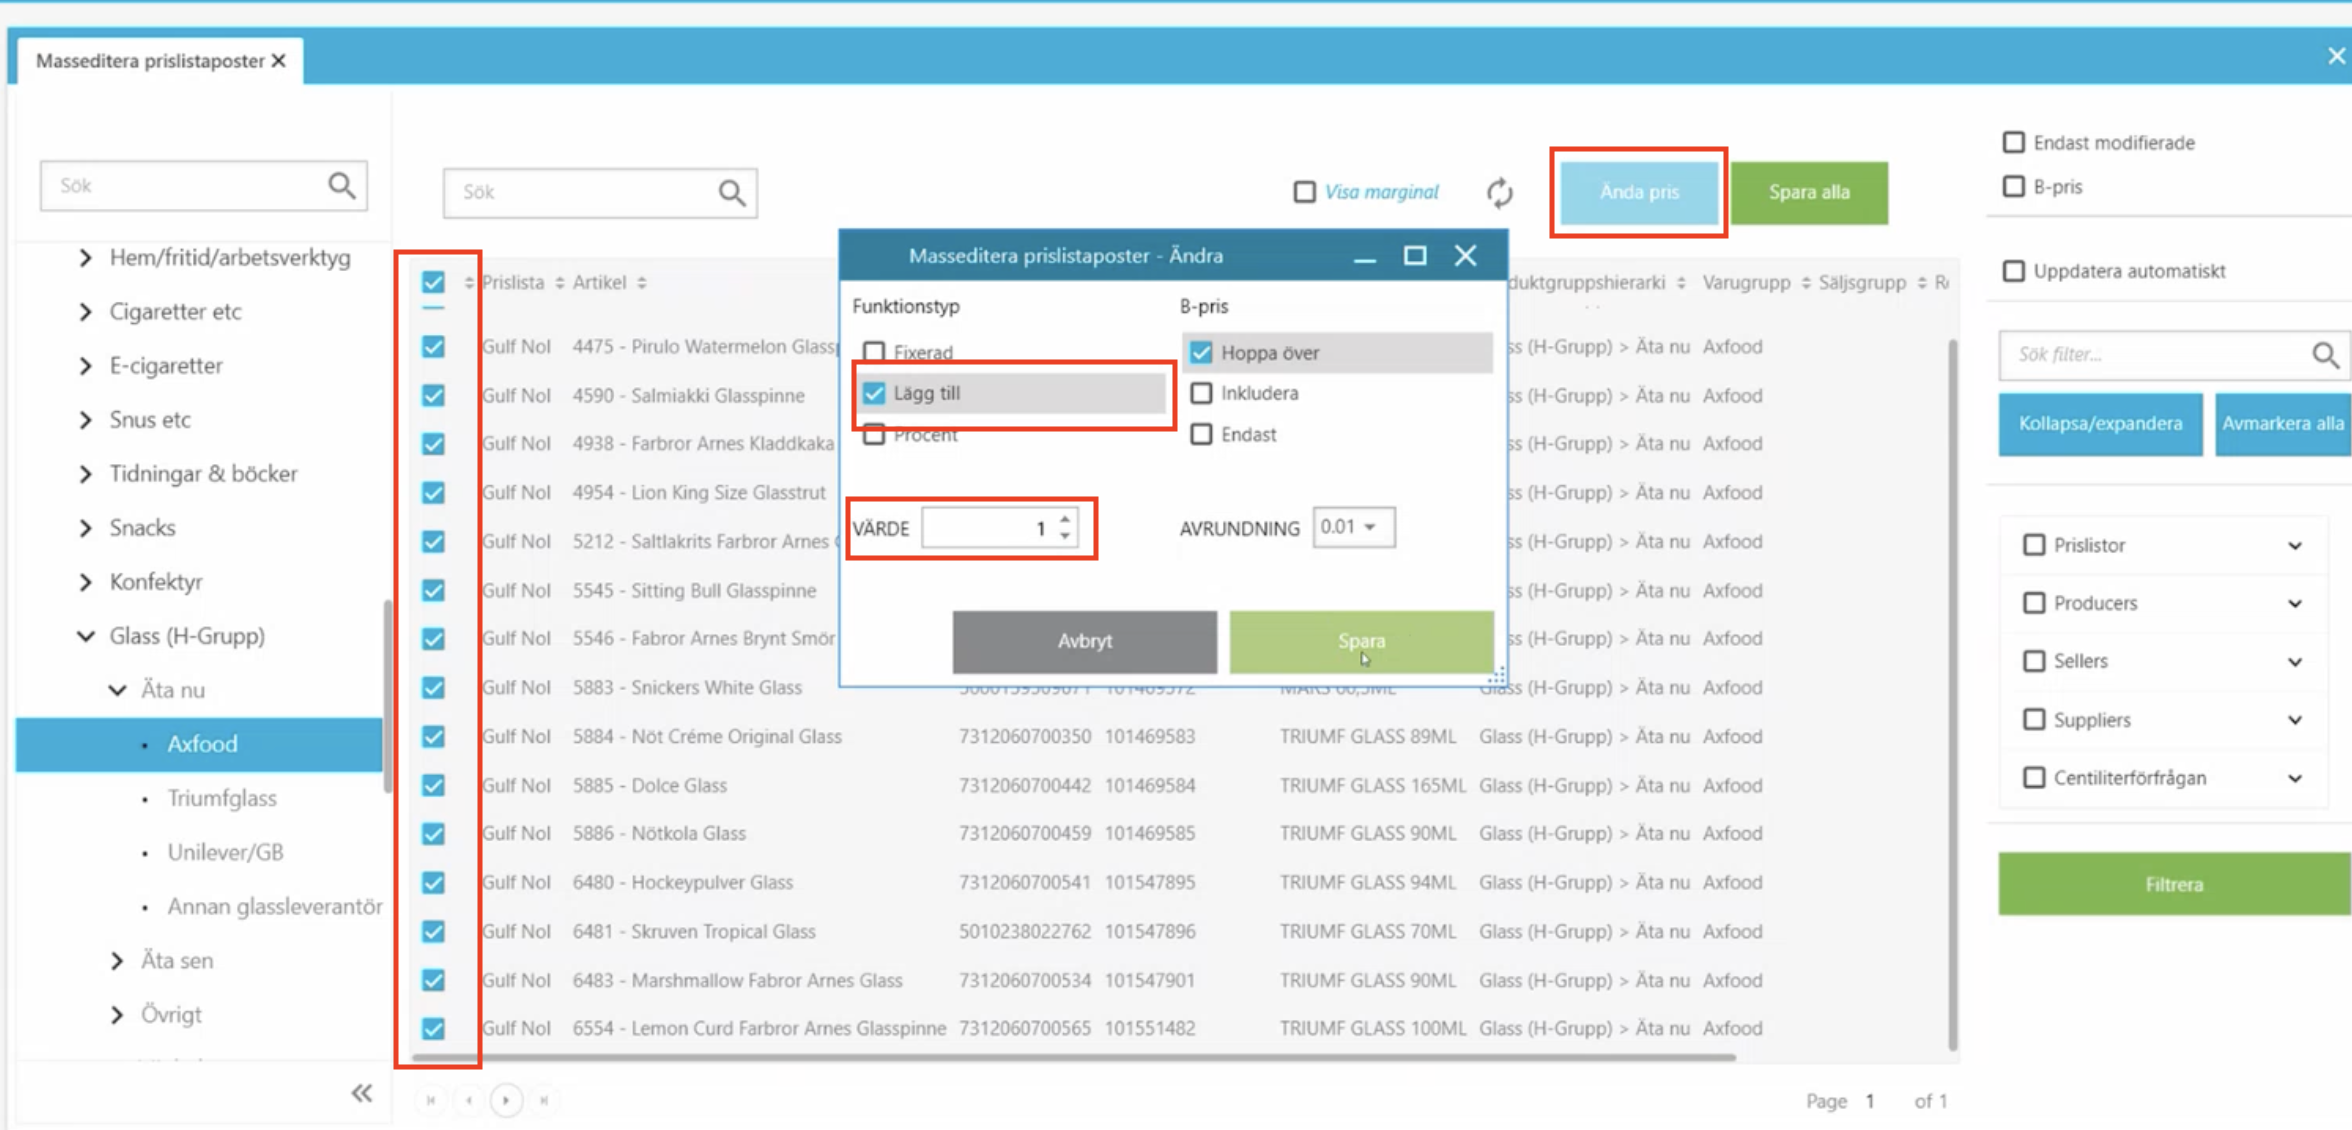Toggle the Lägg till checkbox
Viewport: 2352px width, 1130px height.
(874, 393)
